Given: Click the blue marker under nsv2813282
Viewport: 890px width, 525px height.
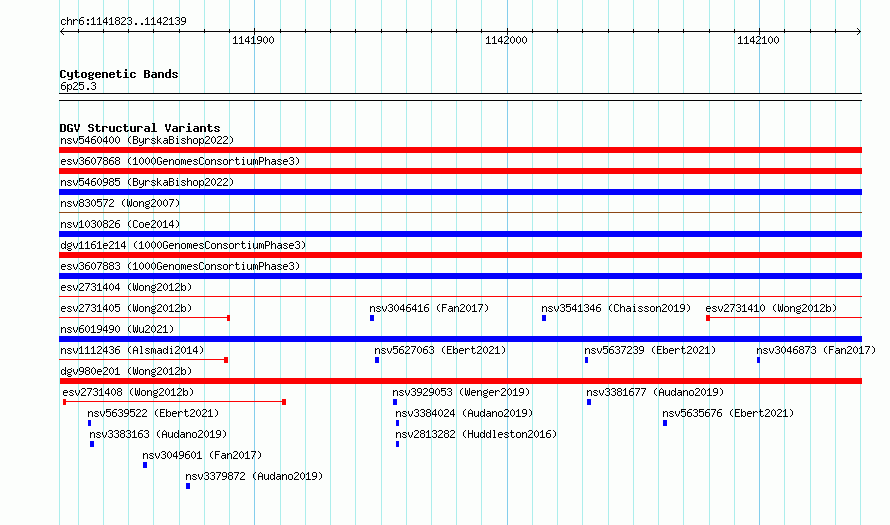Looking at the screenshot, I should [397, 444].
